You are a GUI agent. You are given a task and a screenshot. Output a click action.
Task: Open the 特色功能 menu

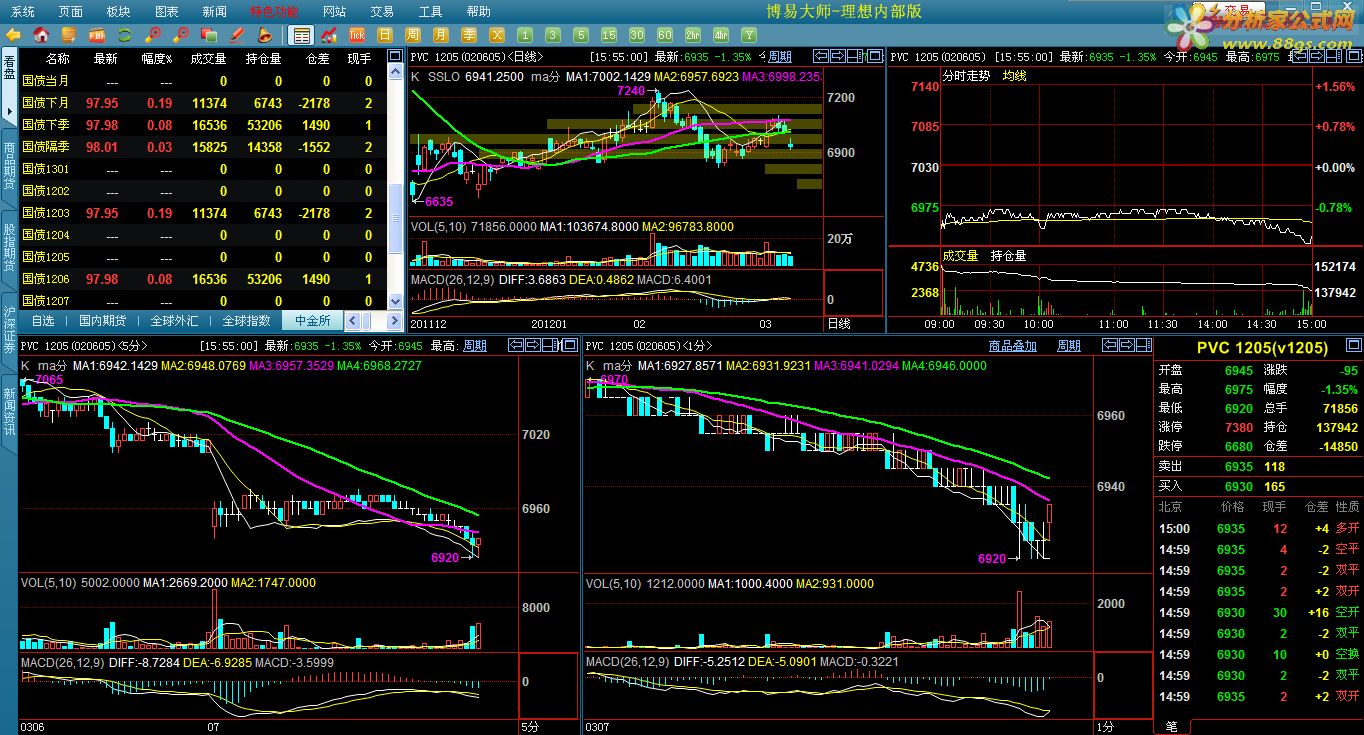coord(274,11)
